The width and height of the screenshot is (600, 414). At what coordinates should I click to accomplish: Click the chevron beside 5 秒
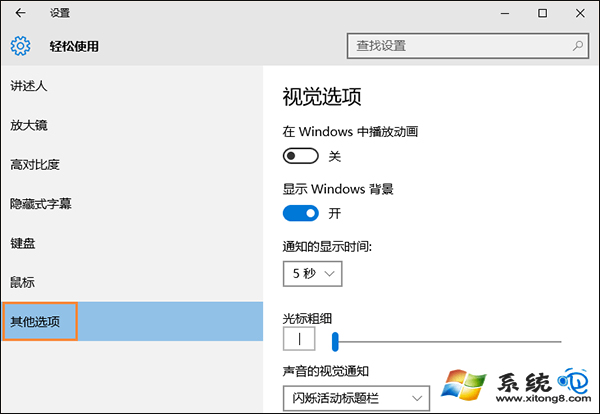click(x=329, y=274)
